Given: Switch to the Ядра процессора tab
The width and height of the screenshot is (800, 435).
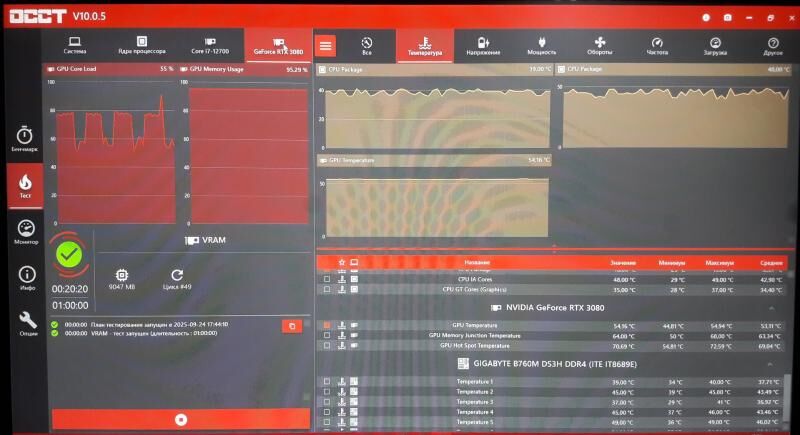Looking at the screenshot, I should 142,45.
